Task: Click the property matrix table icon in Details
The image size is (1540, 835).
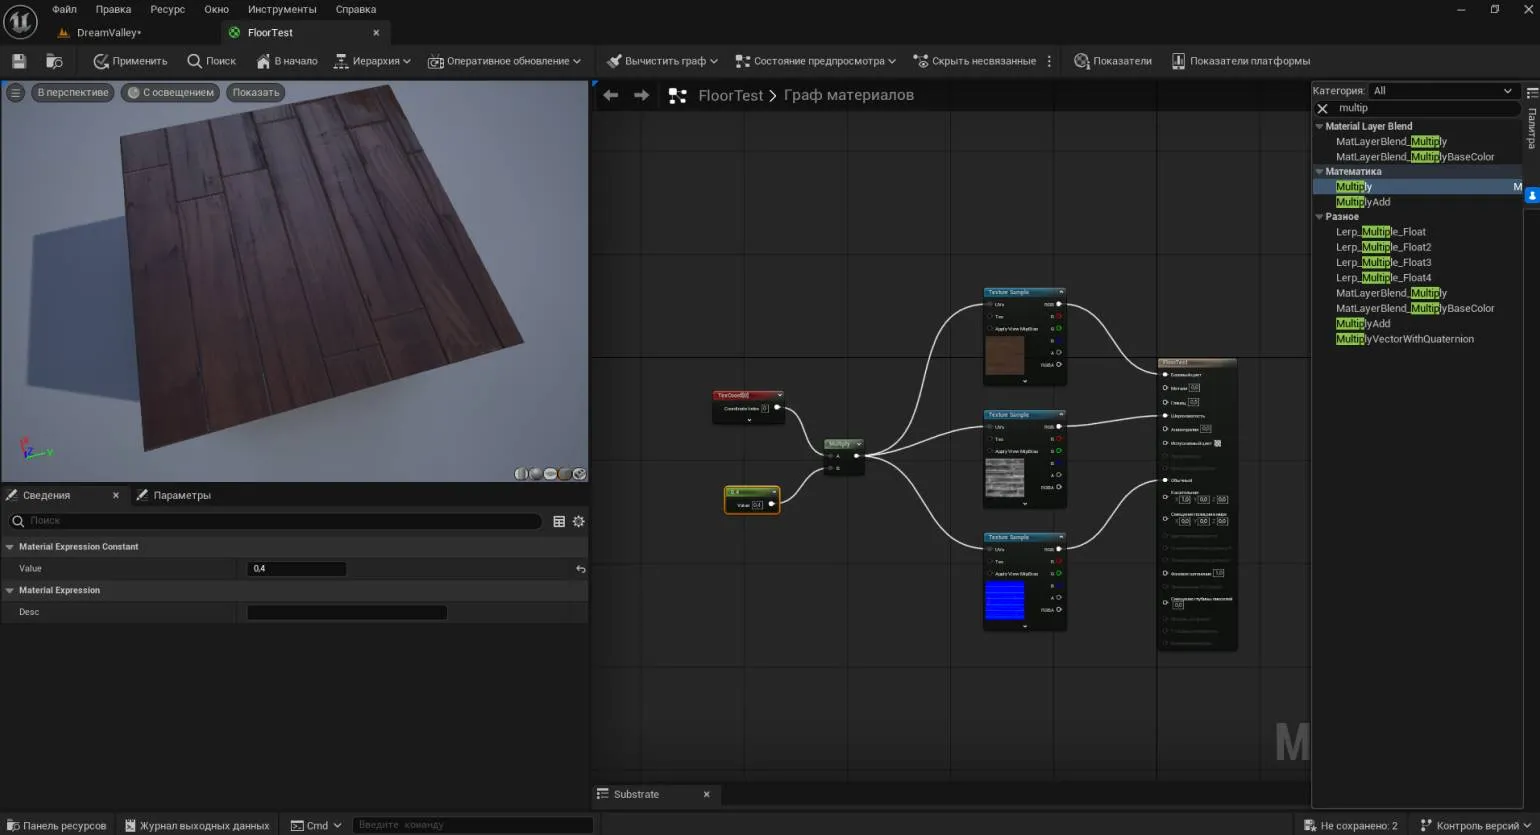Action: pos(559,521)
